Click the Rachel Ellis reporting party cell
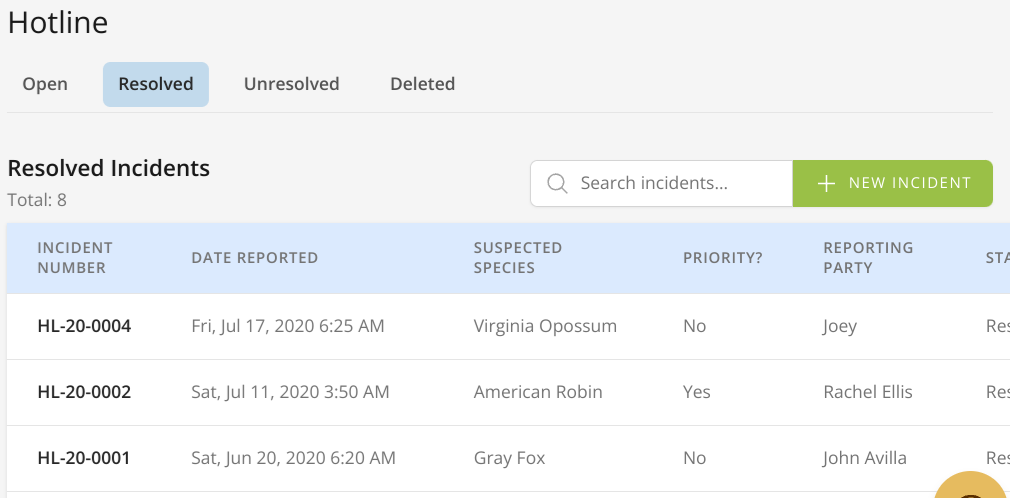Viewport: 1010px width, 498px height. [867, 392]
